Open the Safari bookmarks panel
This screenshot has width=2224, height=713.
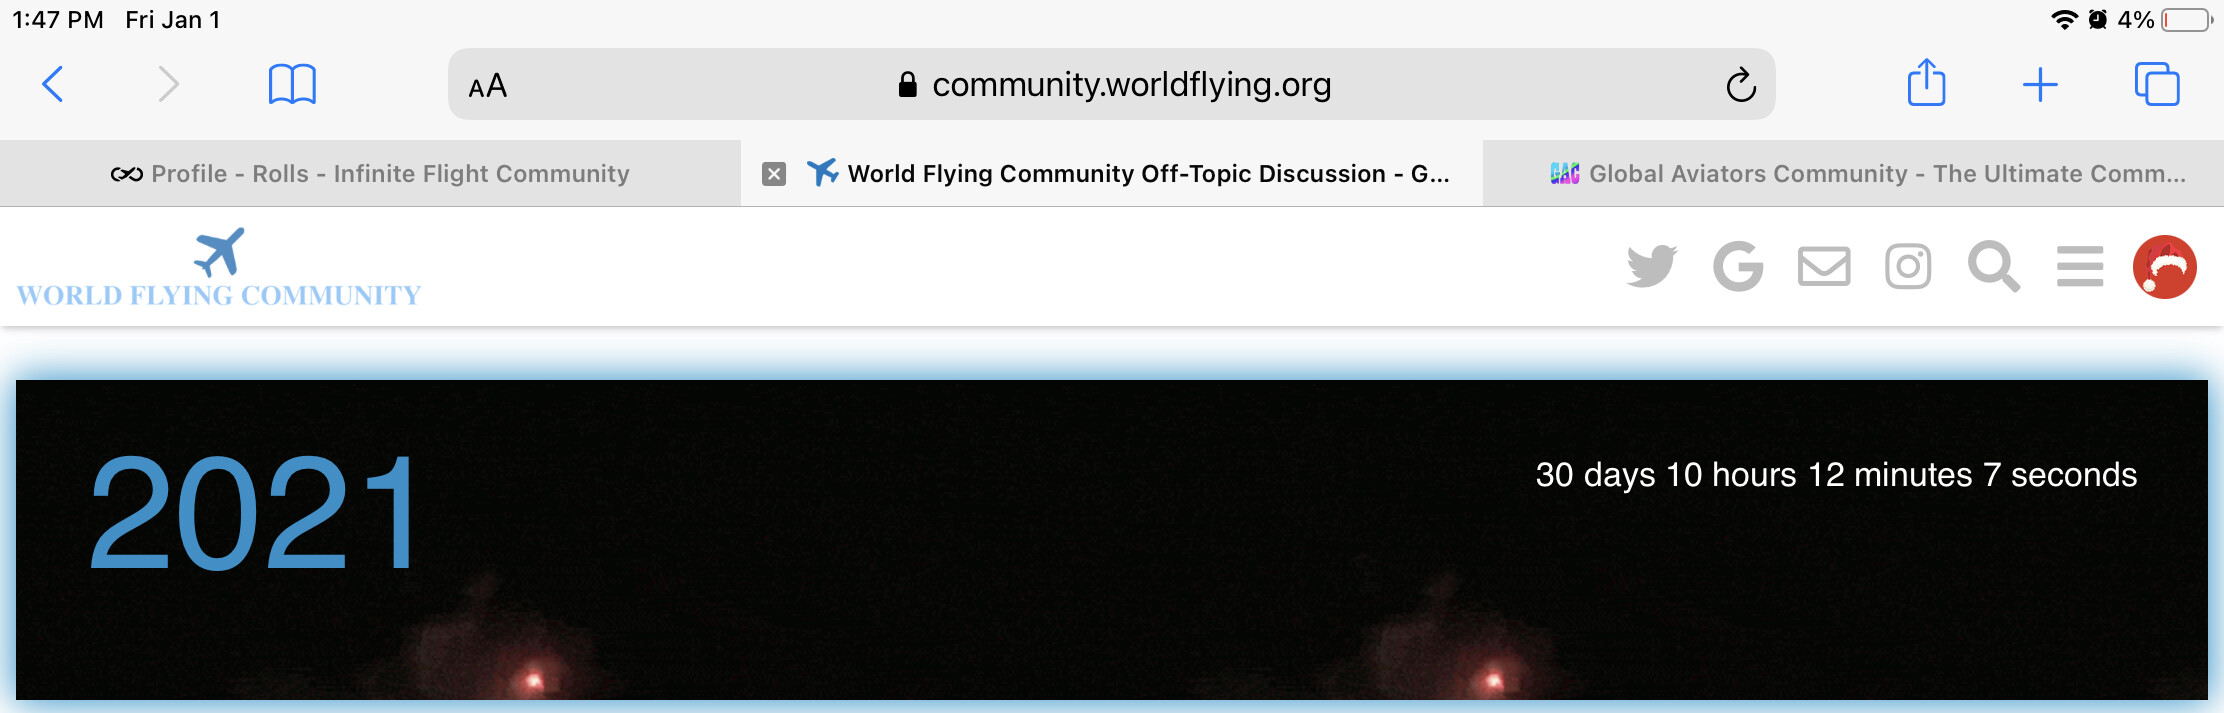[x=292, y=84]
